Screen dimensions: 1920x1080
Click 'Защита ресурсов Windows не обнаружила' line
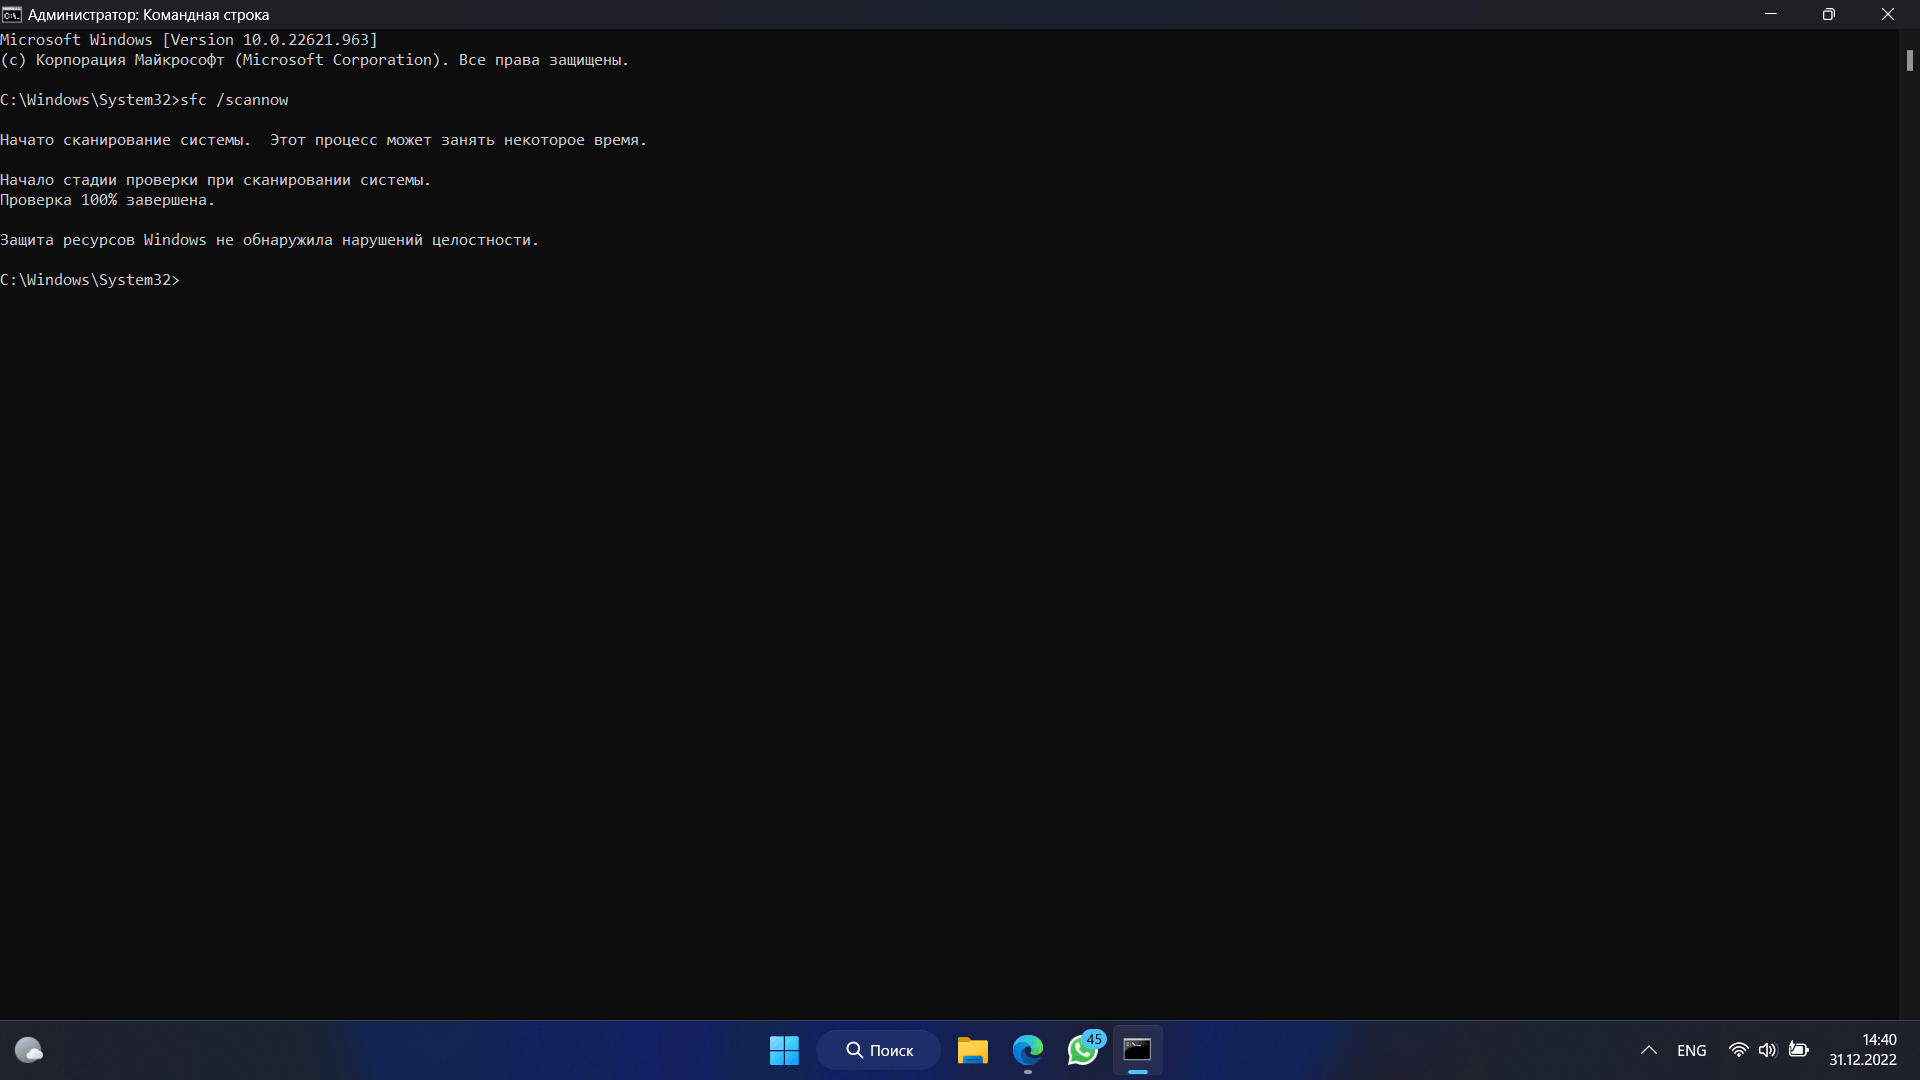tap(269, 240)
